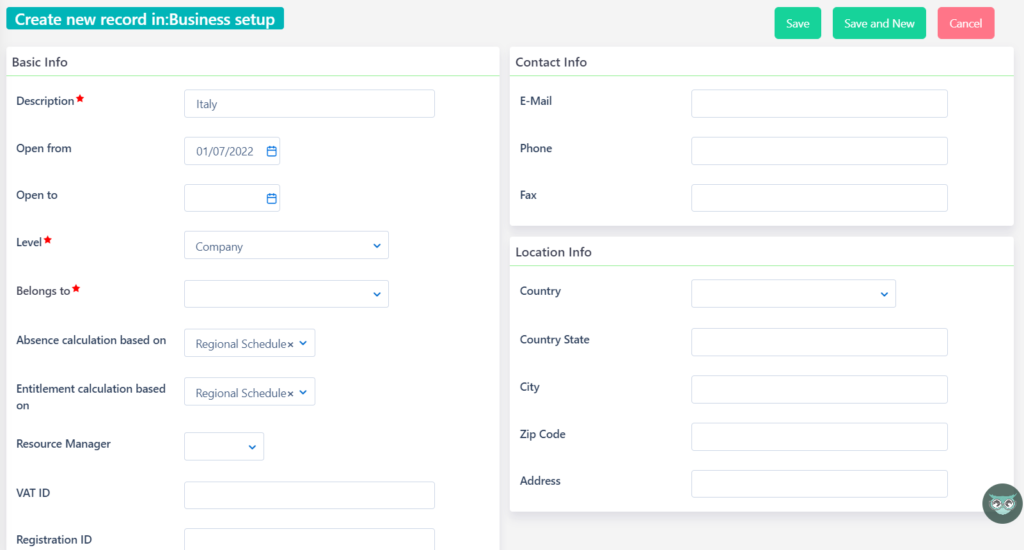Image resolution: width=1024 pixels, height=550 pixels.
Task: Expand the Level dropdown showing Company
Action: pos(286,246)
